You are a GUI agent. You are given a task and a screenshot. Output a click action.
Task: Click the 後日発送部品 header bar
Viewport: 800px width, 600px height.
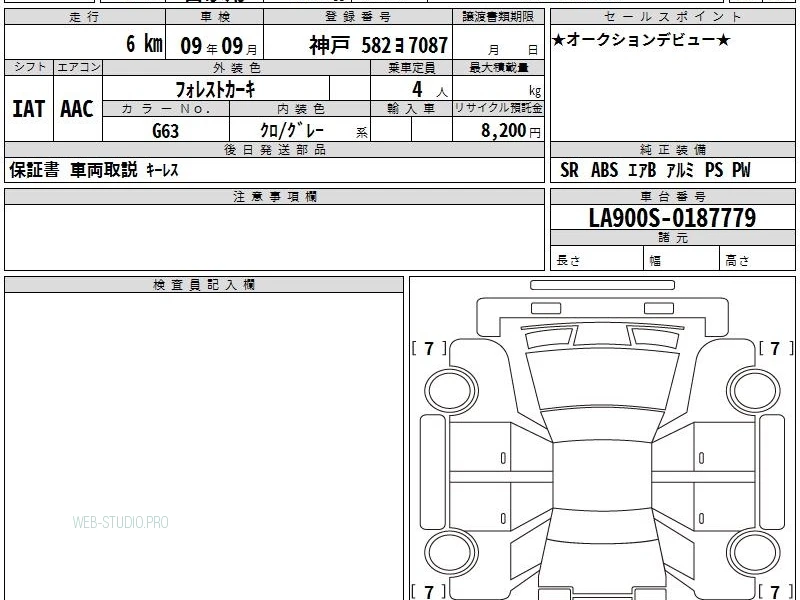pos(274,149)
